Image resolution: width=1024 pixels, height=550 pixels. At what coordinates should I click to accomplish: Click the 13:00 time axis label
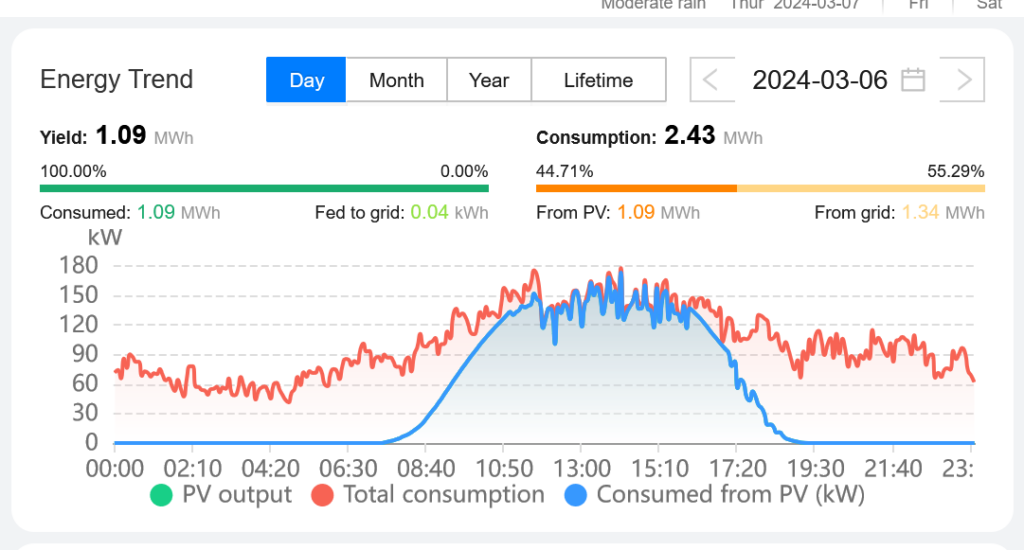click(582, 468)
